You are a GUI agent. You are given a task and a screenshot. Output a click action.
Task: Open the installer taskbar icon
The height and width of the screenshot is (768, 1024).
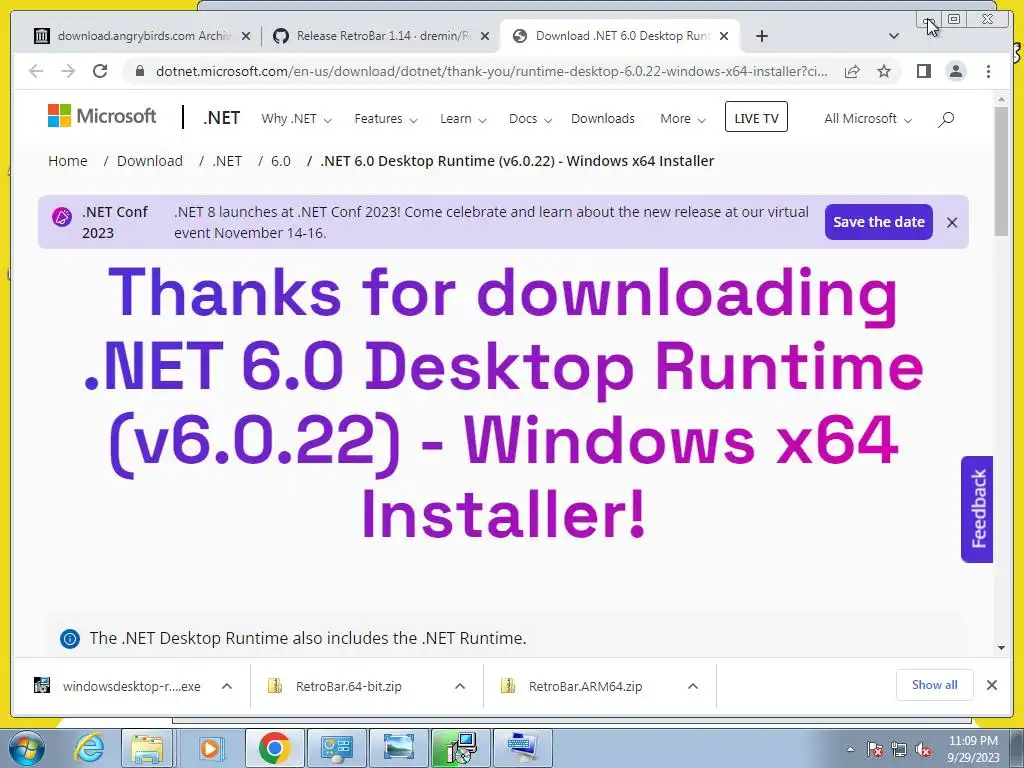(461, 748)
